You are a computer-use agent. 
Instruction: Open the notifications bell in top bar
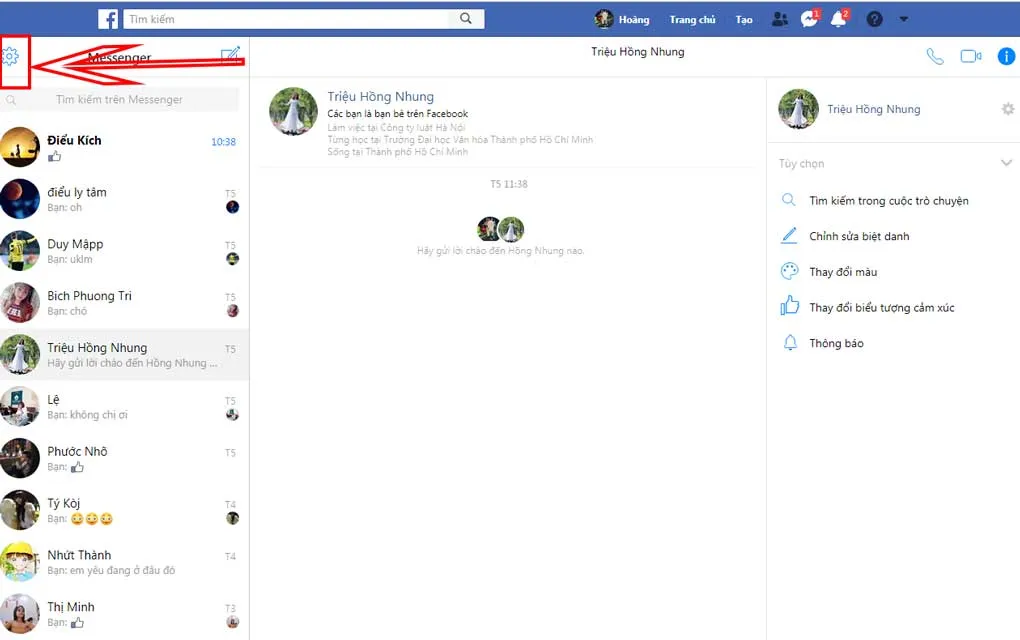[838, 19]
